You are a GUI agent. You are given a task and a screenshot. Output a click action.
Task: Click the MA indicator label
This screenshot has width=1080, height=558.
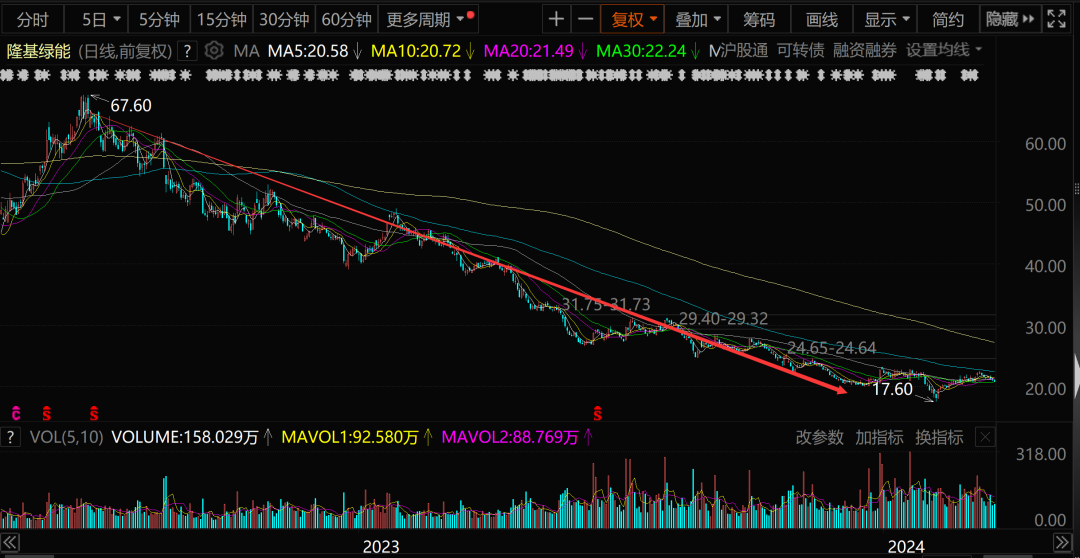tap(246, 50)
